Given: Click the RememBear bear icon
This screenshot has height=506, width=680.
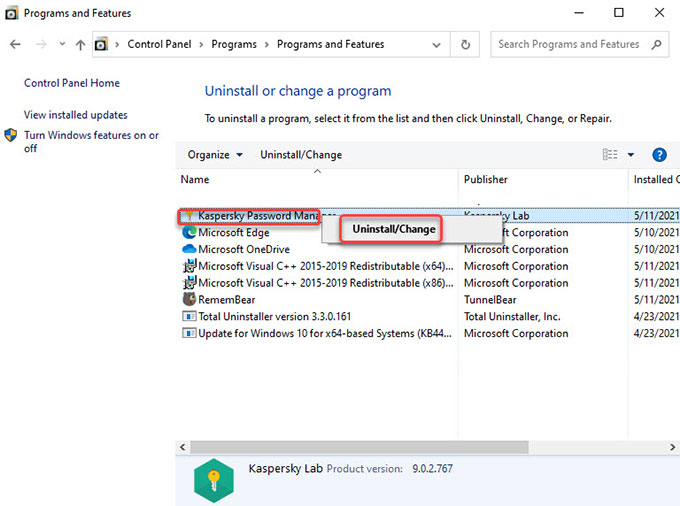Looking at the screenshot, I should (189, 299).
